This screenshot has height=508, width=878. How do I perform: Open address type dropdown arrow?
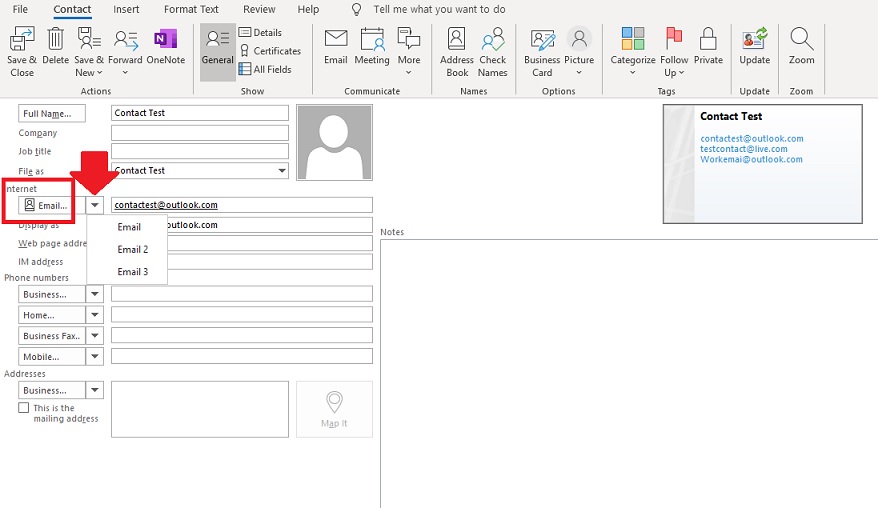click(95, 390)
